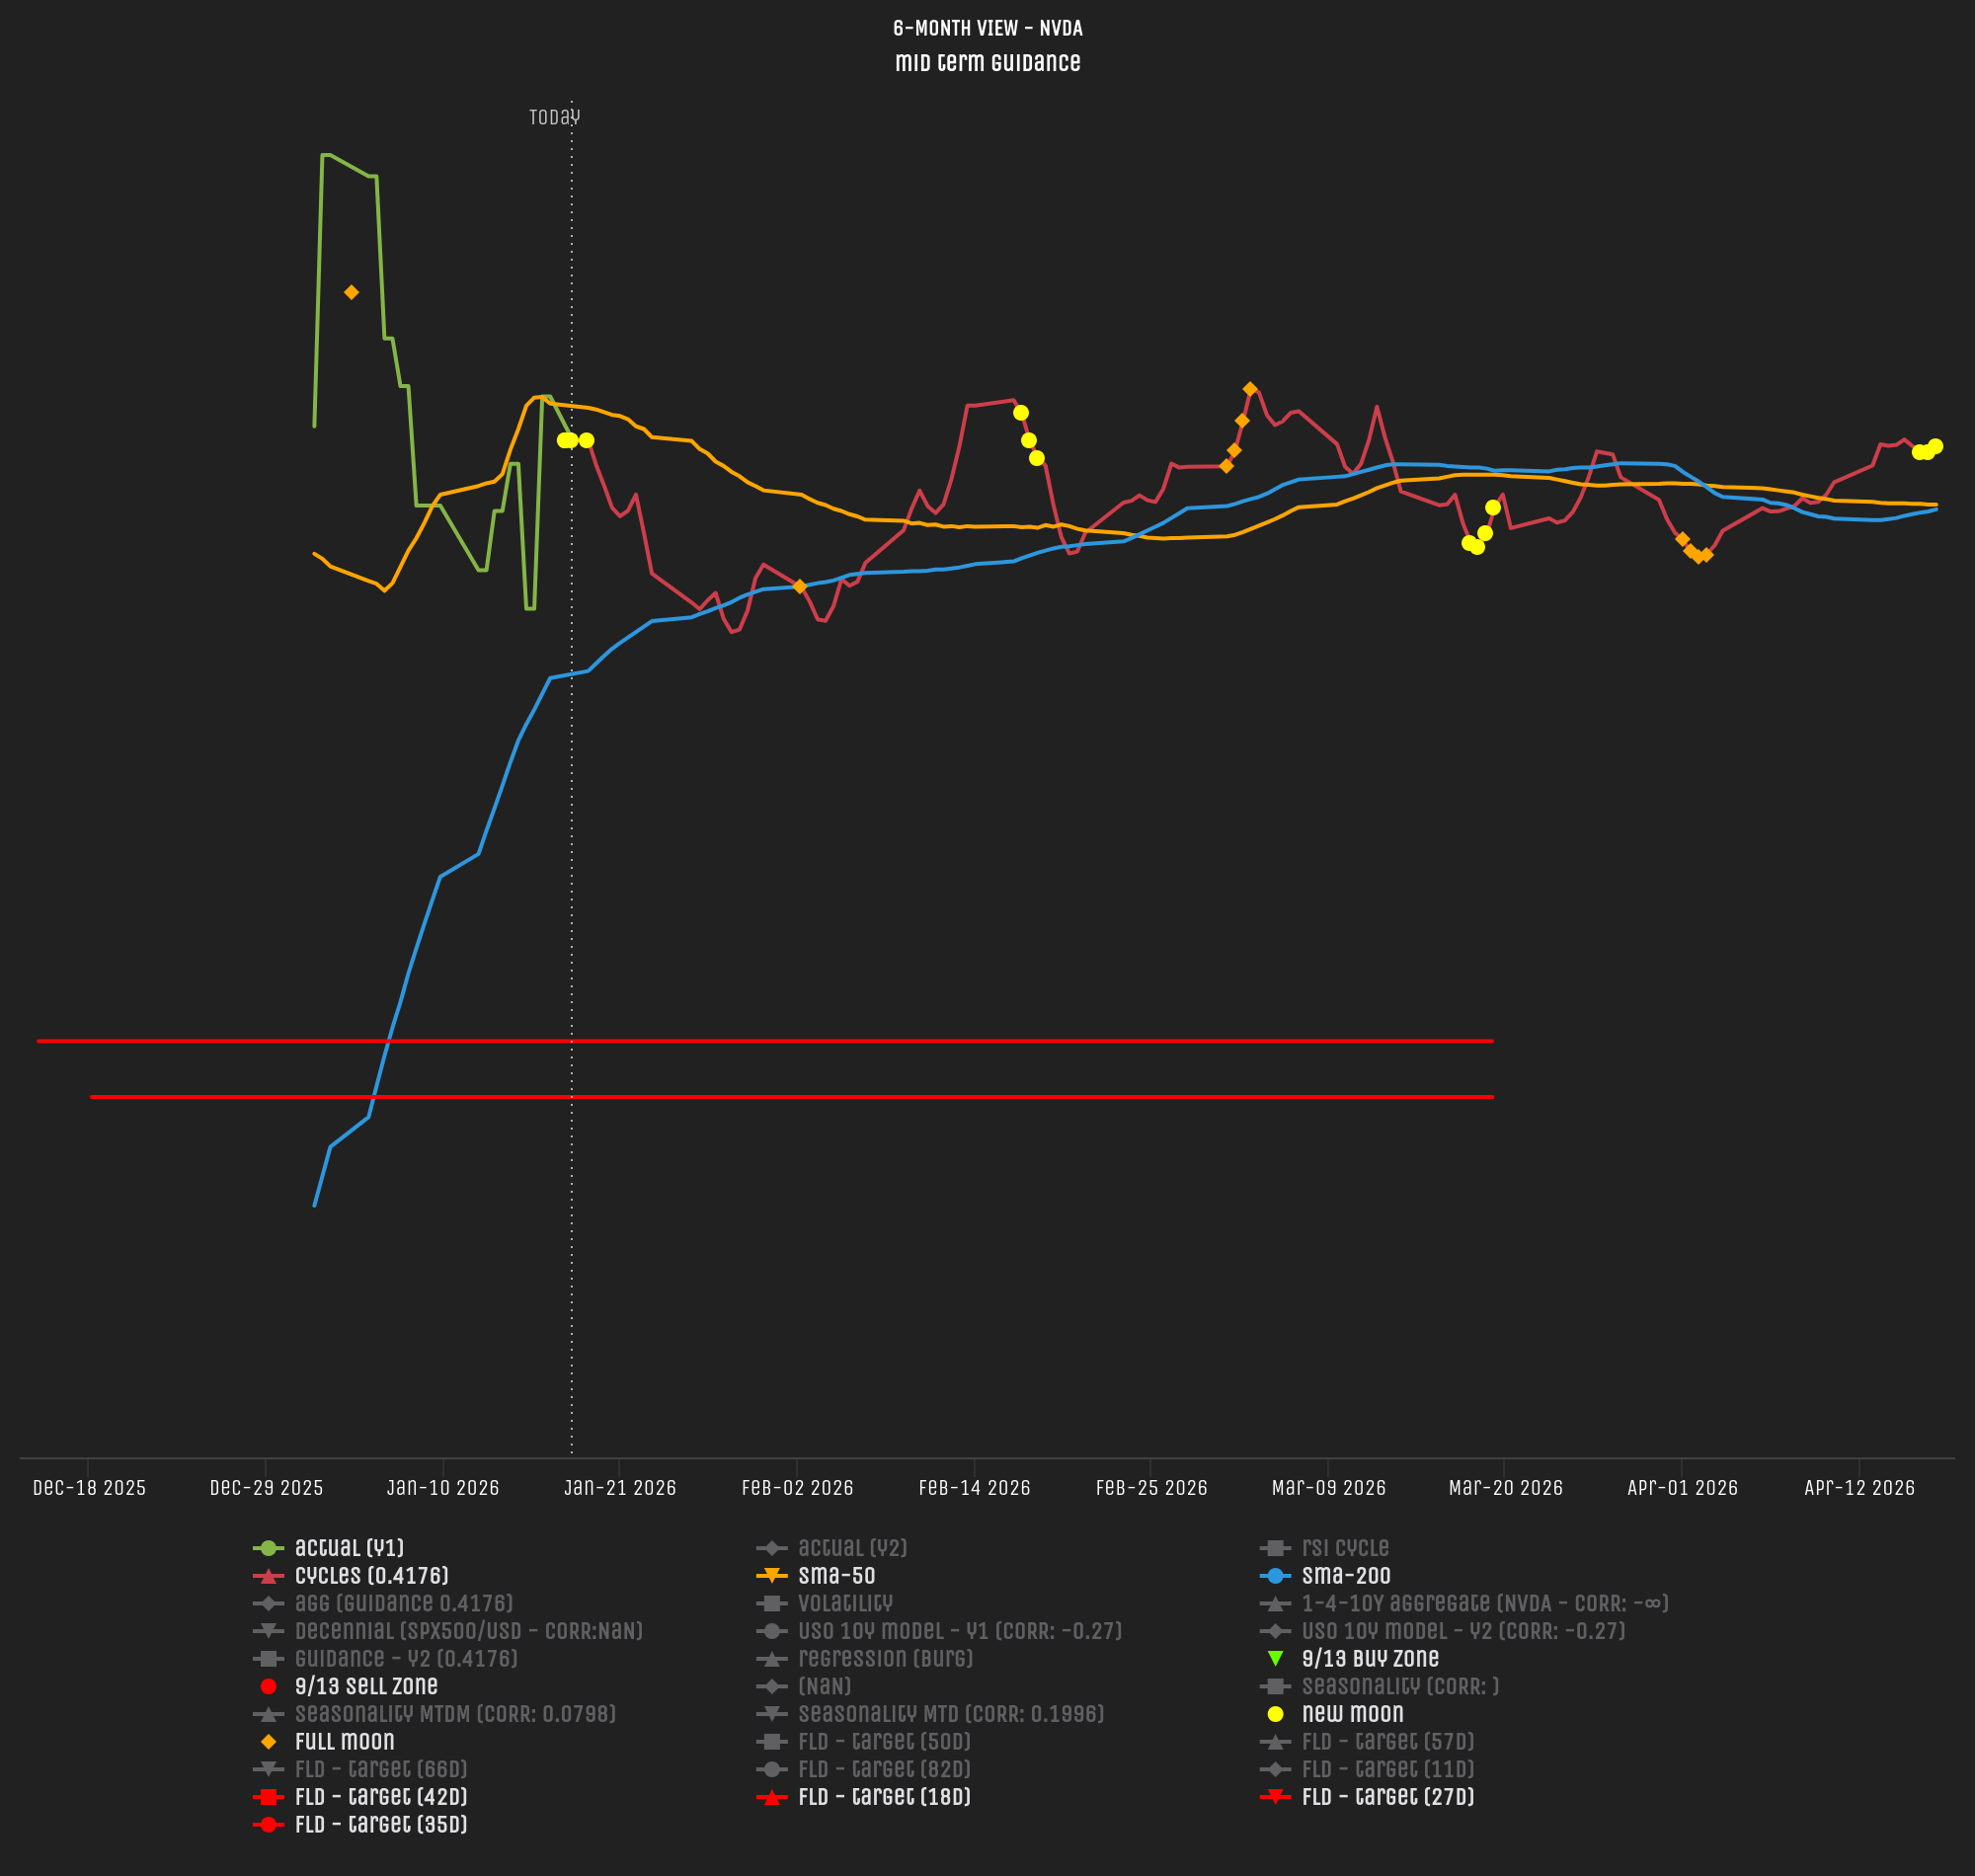
Task: Click the red 9/13 Sell Zone dot
Action: 268,1687
